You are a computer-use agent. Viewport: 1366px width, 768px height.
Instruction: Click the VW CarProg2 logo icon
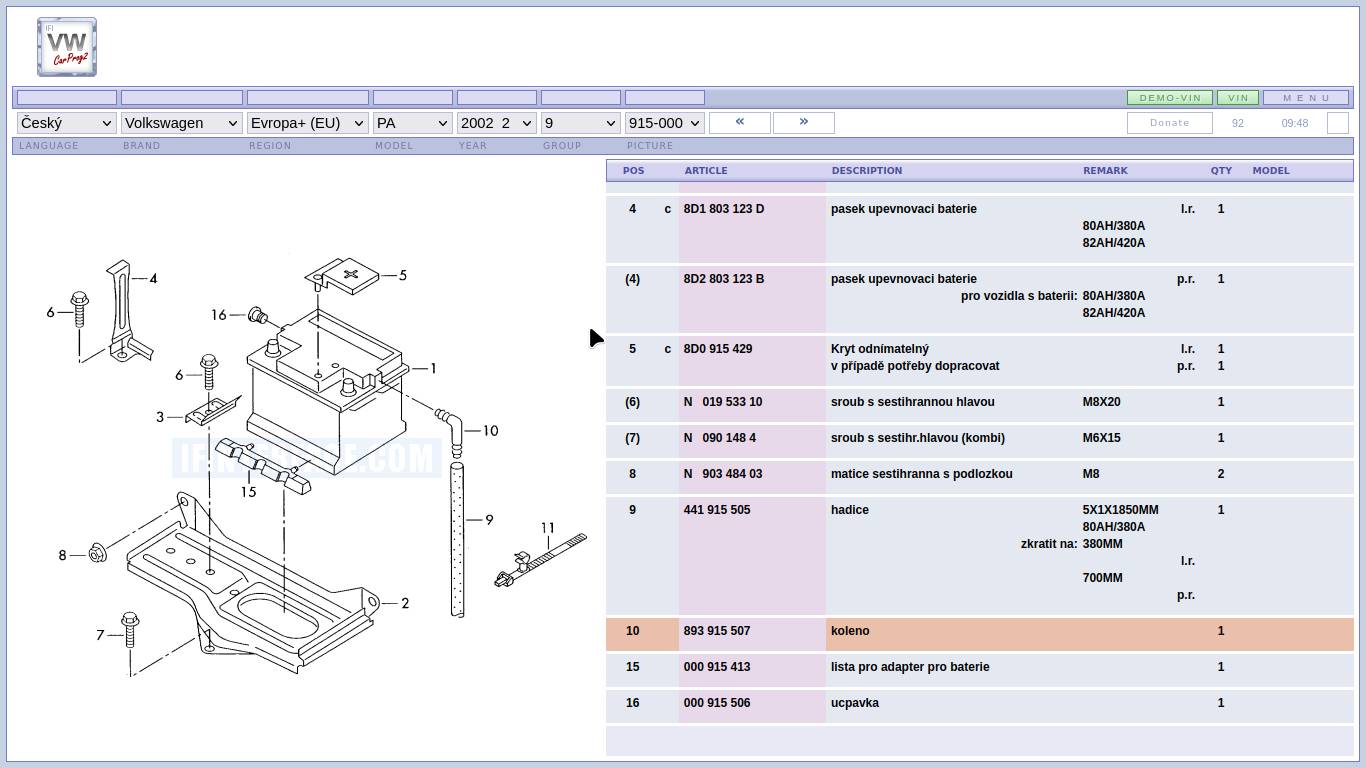click(x=67, y=47)
